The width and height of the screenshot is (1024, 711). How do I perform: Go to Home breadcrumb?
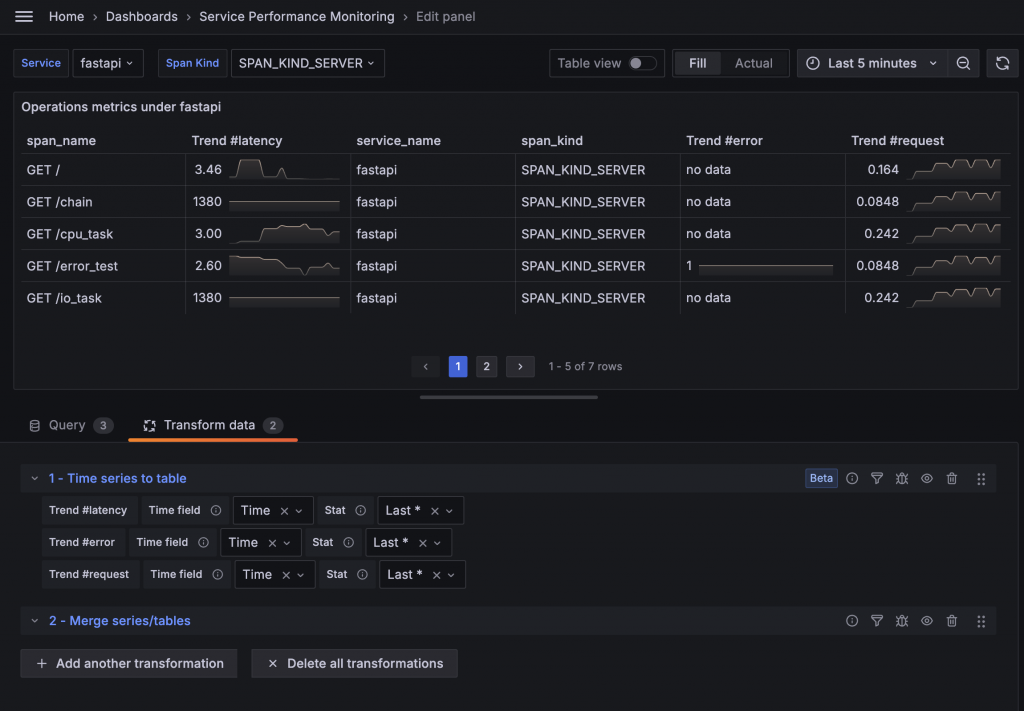tap(67, 16)
